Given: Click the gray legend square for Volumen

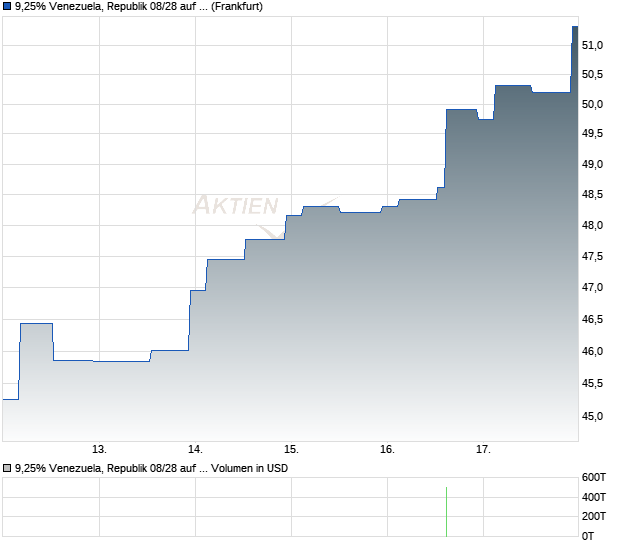Looking at the screenshot, I should pyautogui.click(x=7, y=468).
